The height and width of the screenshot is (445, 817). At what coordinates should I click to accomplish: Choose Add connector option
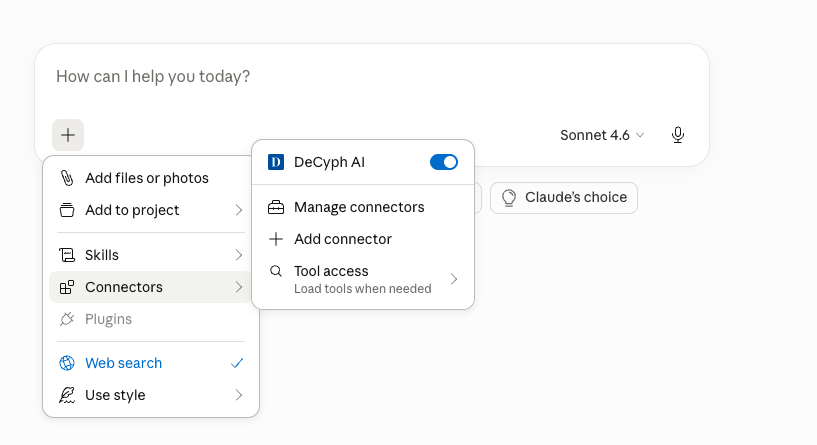tap(363, 239)
